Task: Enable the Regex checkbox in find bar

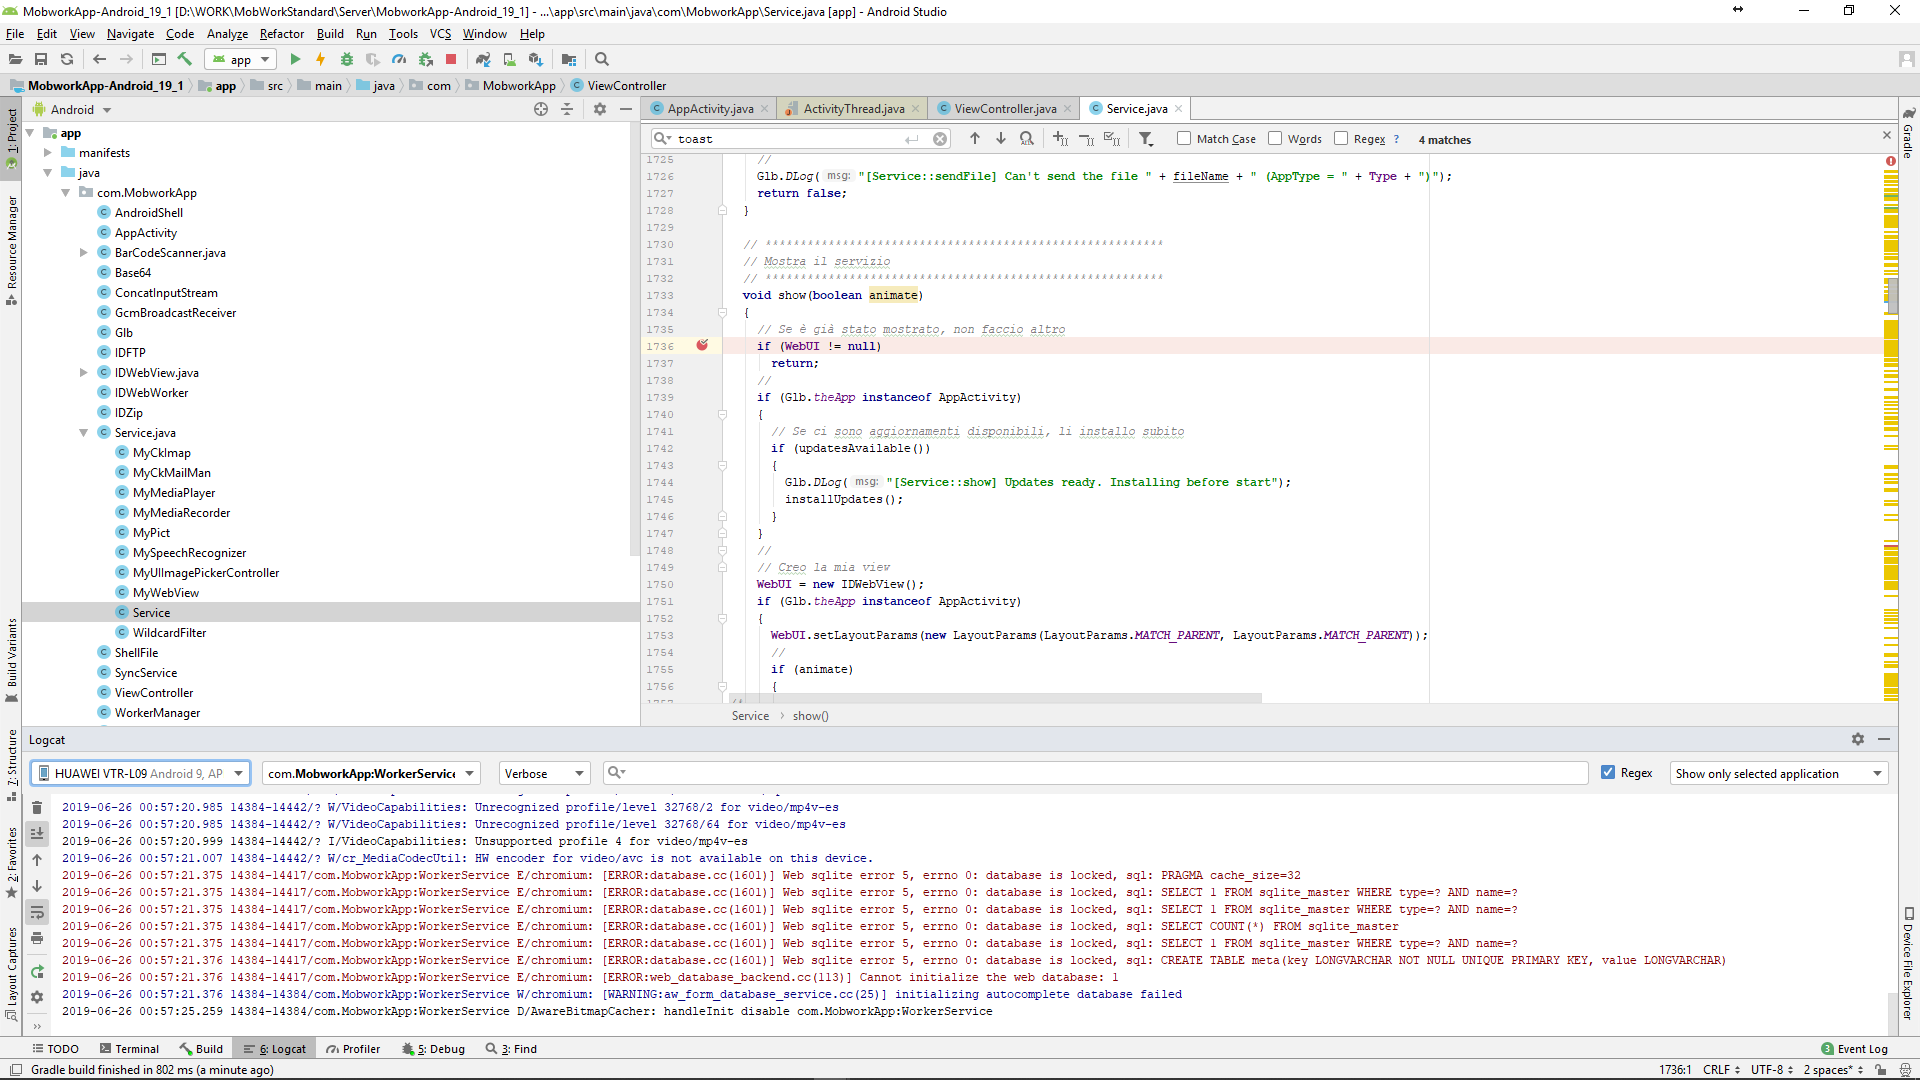Action: pyautogui.click(x=1341, y=139)
